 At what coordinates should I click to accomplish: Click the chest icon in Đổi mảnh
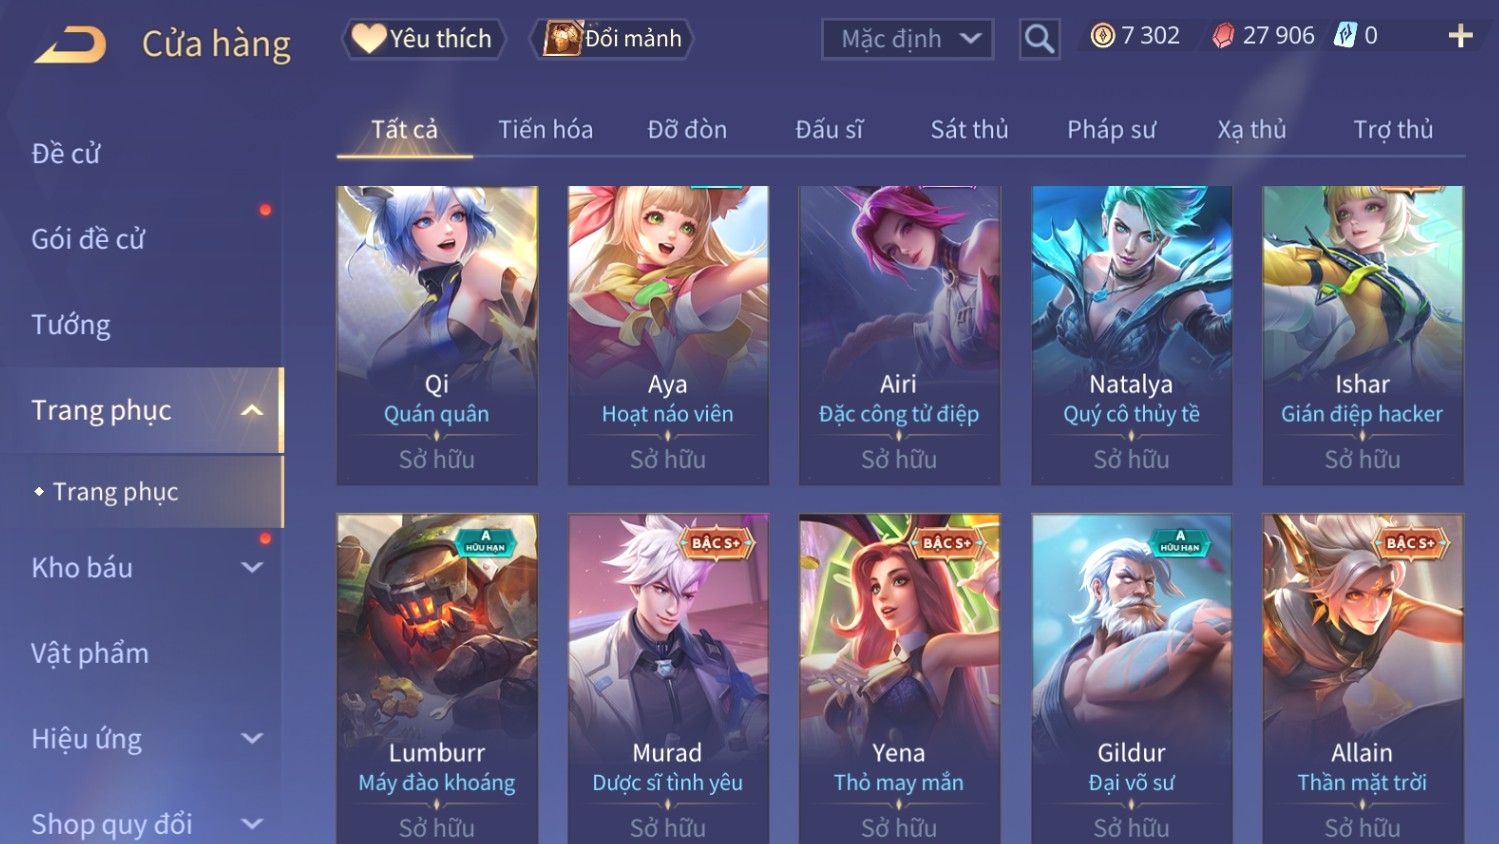pyautogui.click(x=563, y=39)
